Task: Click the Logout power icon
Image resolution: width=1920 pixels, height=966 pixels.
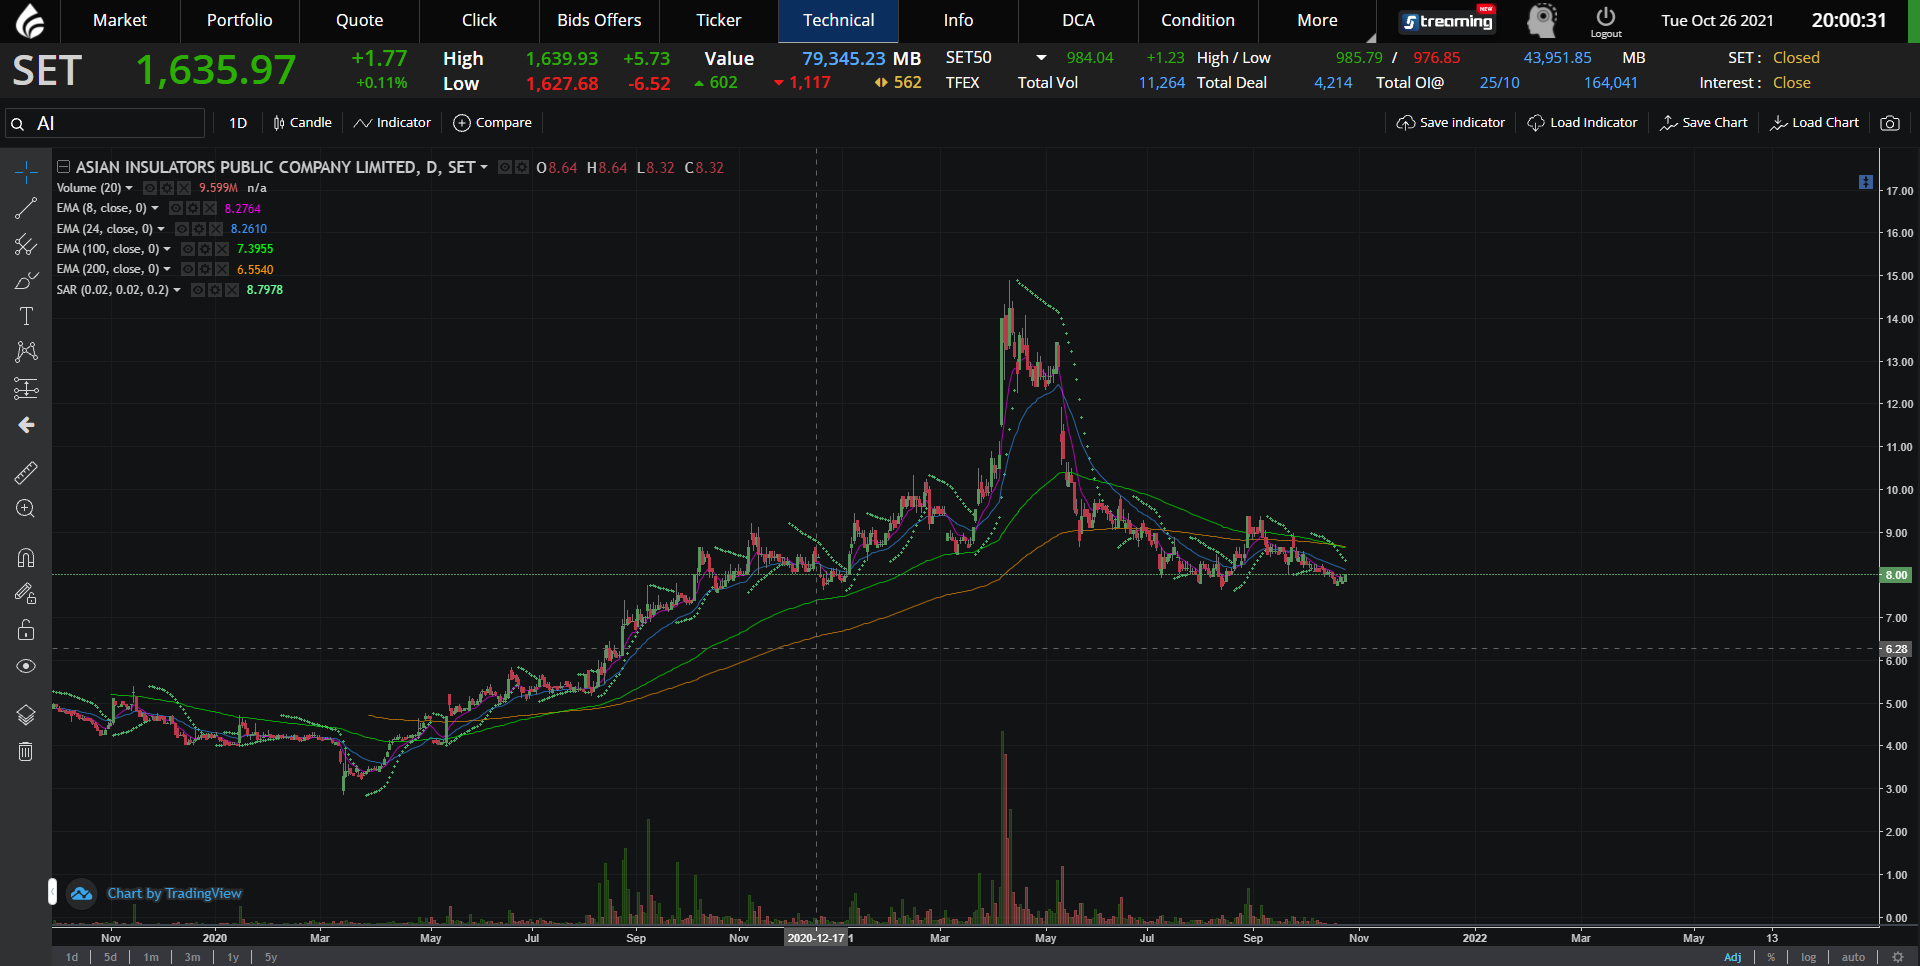Action: pos(1606,21)
